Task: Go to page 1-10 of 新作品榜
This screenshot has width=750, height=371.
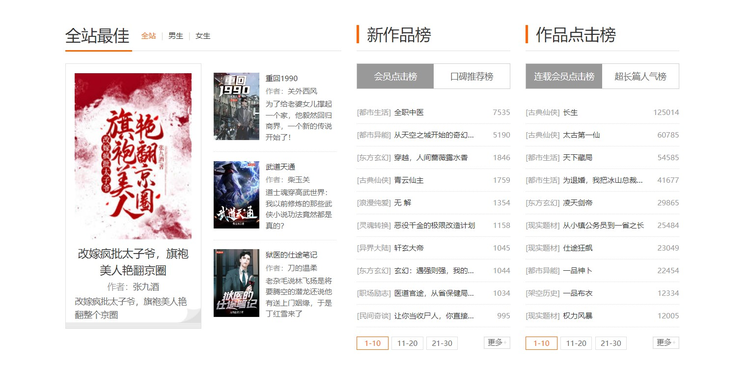Action: click(372, 343)
